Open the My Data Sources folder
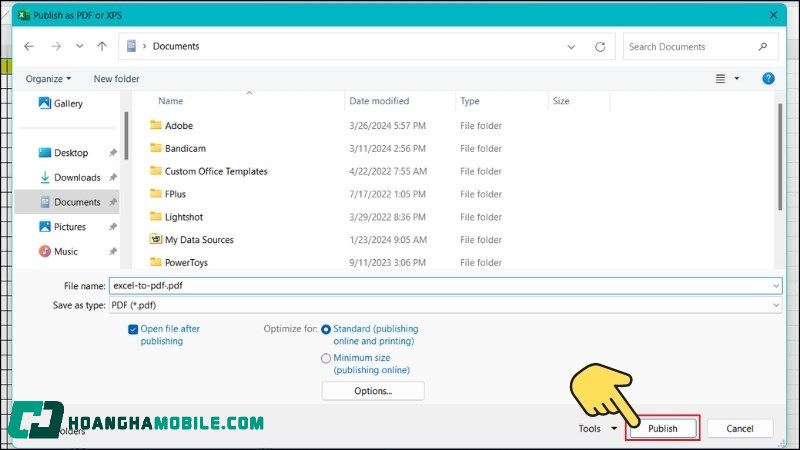This screenshot has width=800, height=450. coord(199,240)
